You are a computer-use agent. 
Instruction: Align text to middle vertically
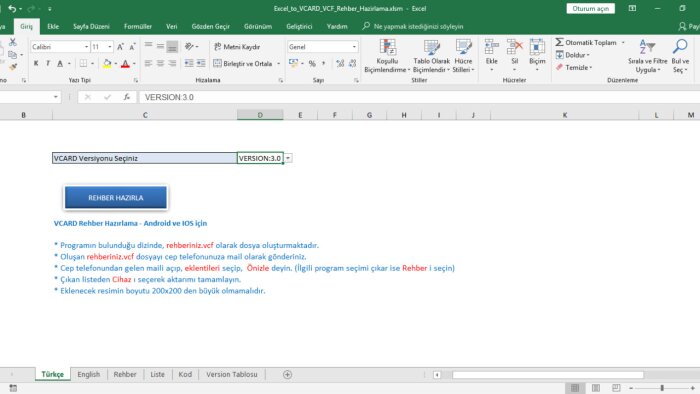[x=160, y=46]
